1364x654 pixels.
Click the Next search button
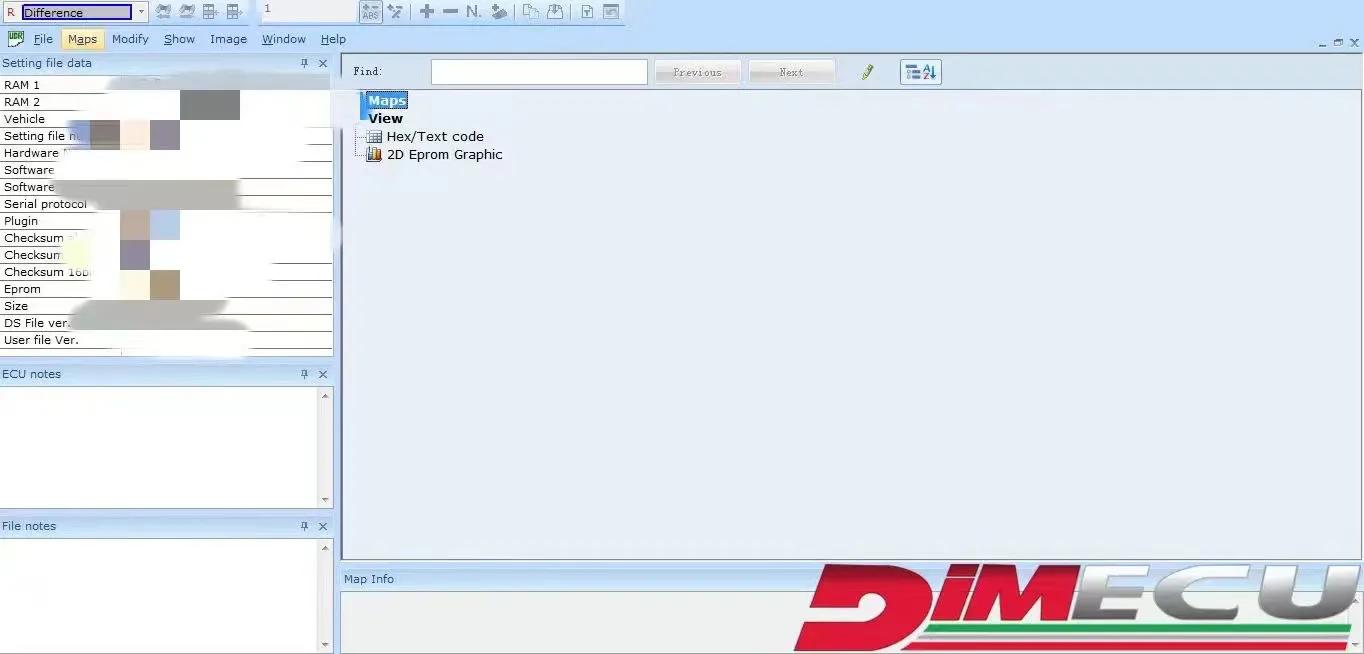click(791, 72)
